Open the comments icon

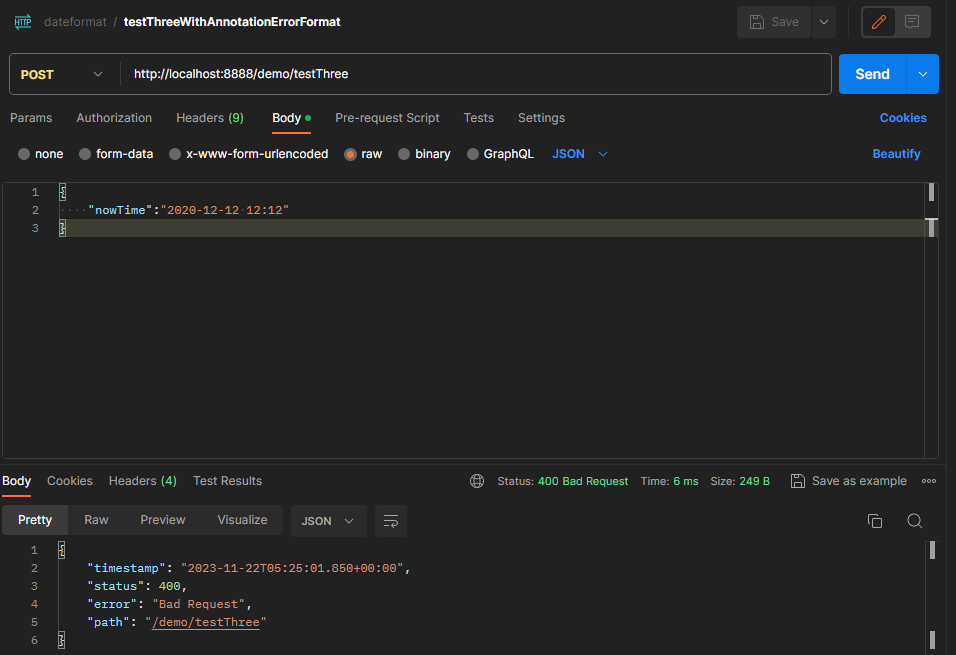[x=912, y=22]
